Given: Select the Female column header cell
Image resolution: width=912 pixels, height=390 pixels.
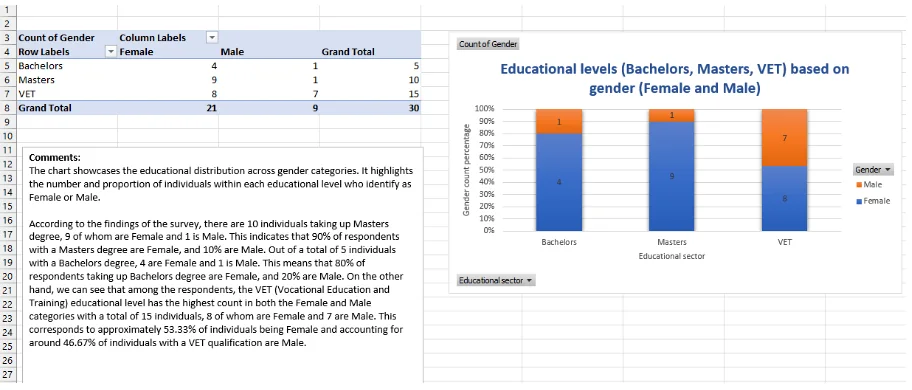Looking at the screenshot, I should click(x=168, y=52).
